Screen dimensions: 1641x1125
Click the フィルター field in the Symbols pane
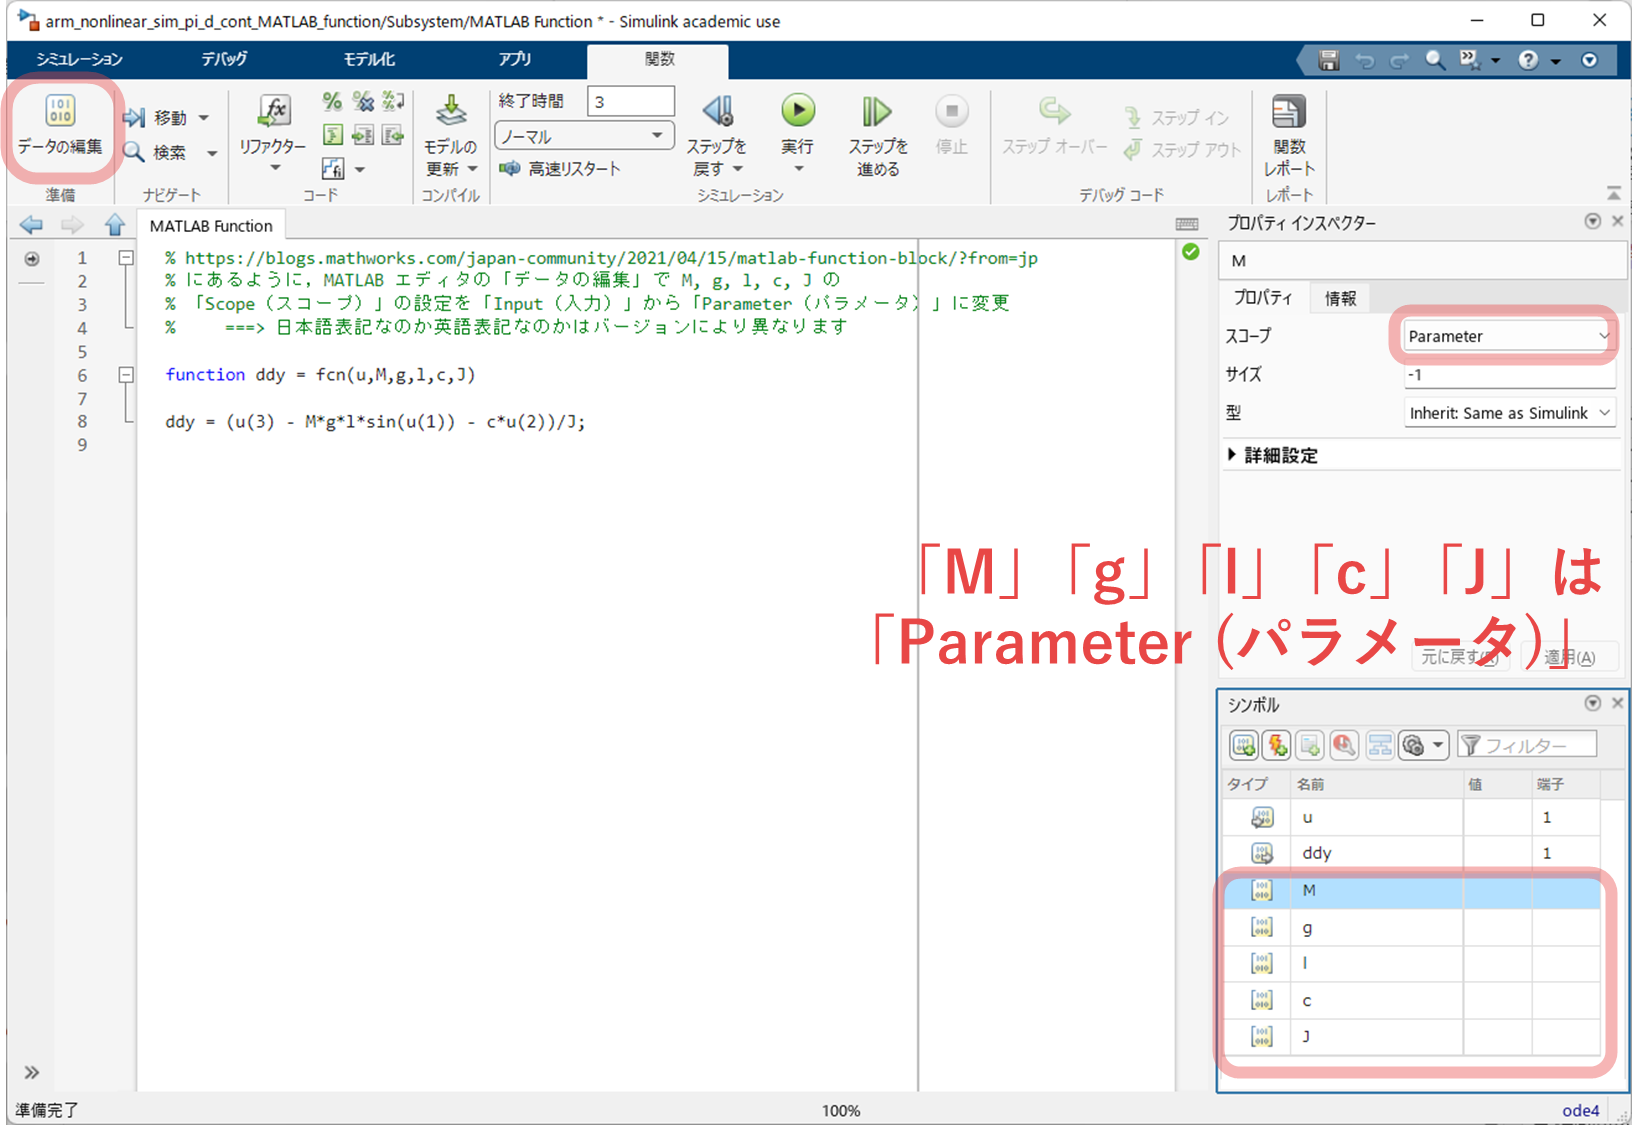click(1527, 745)
